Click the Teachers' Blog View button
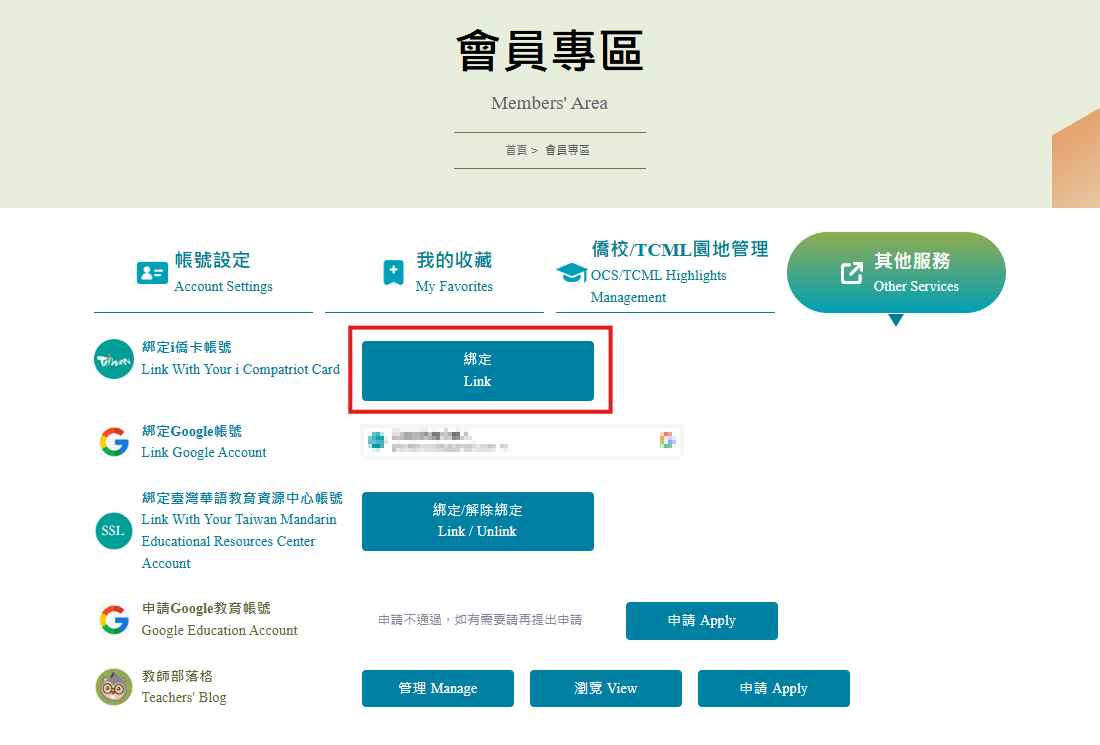Image resolution: width=1100 pixels, height=745 pixels. click(605, 689)
